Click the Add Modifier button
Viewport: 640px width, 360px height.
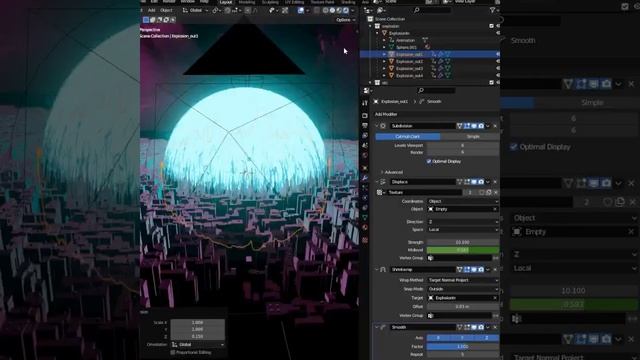[x=436, y=114]
